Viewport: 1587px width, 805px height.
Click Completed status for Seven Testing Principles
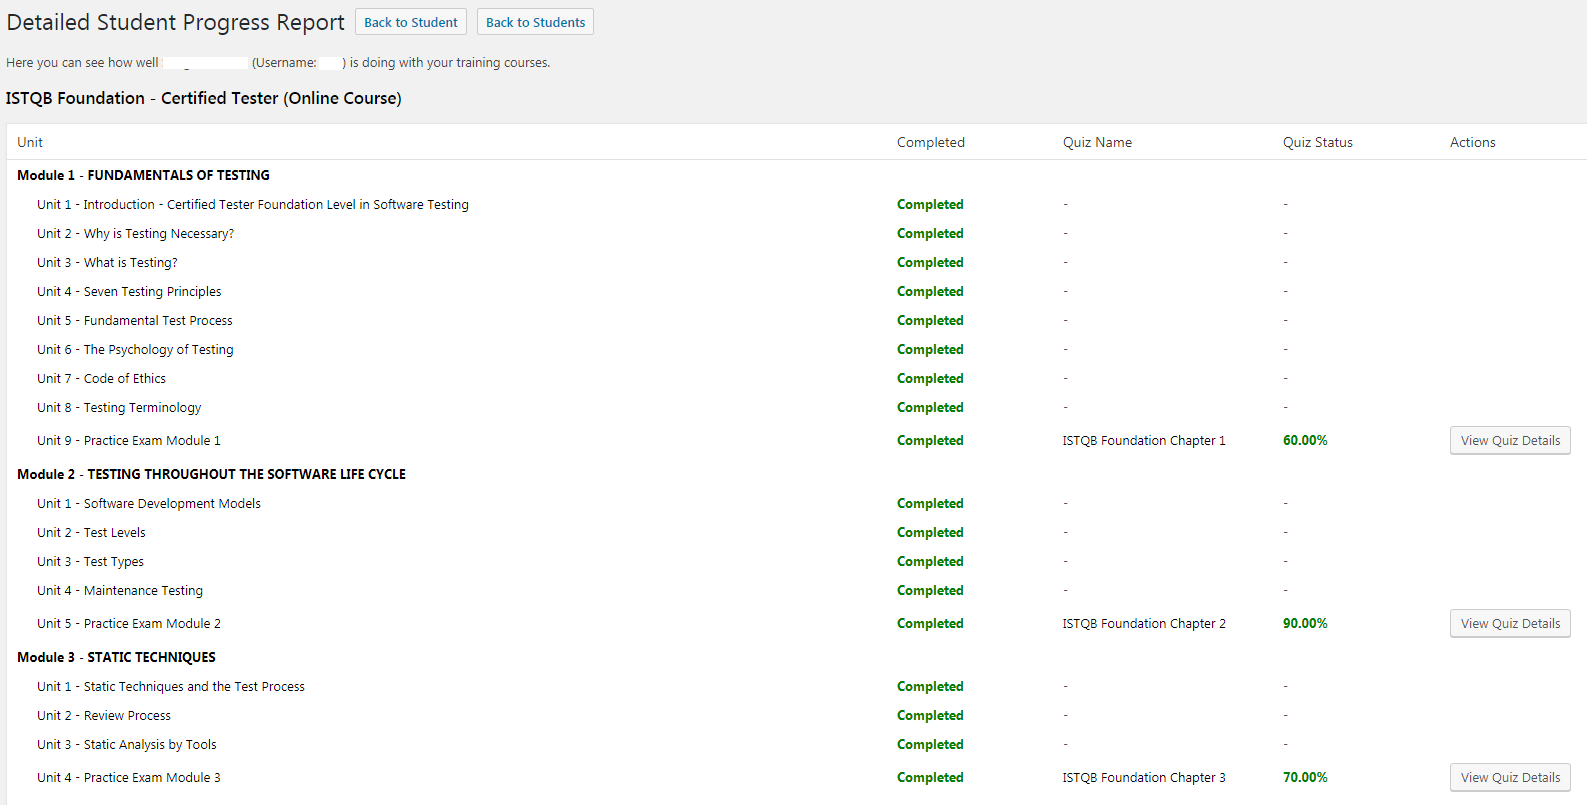pyautogui.click(x=930, y=291)
